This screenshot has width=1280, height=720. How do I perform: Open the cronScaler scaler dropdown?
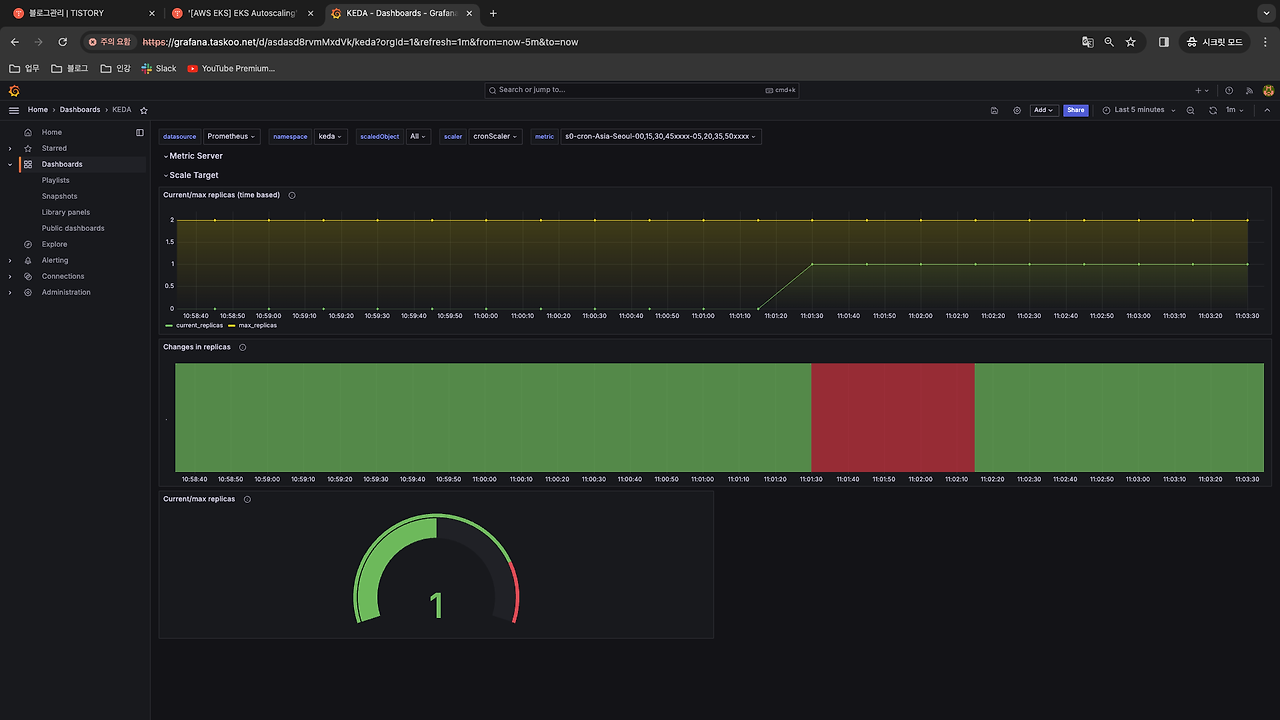(x=495, y=136)
